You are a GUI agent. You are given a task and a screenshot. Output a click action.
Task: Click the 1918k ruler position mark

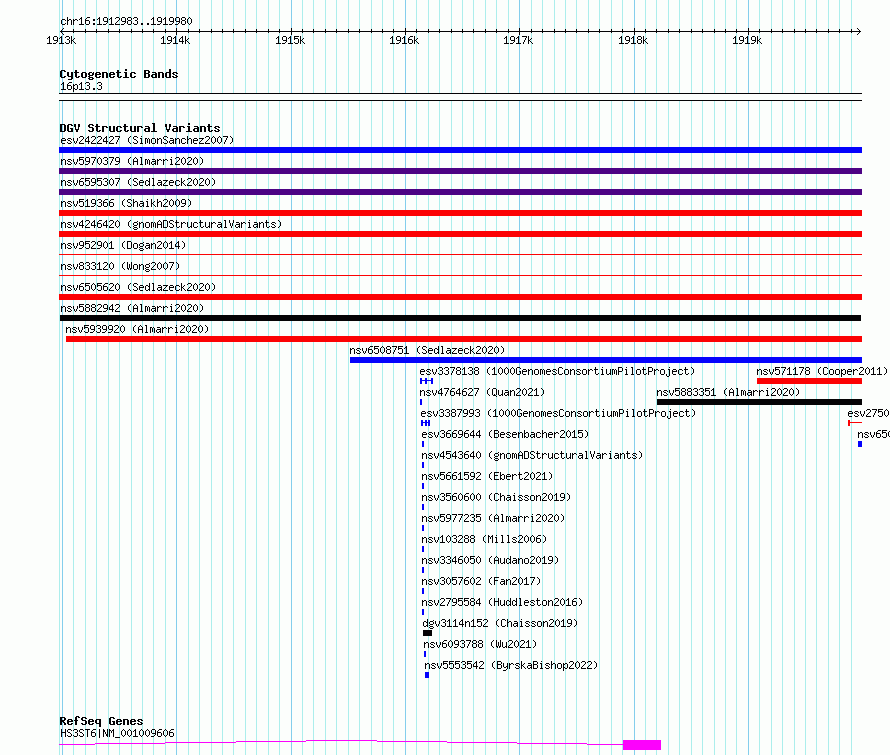tap(633, 40)
